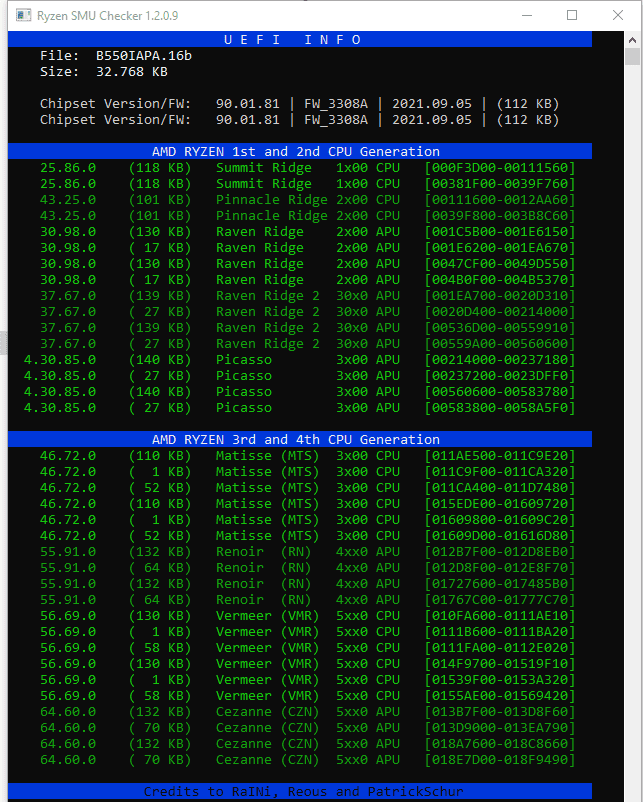643x802 pixels.
Task: Click the Ryzen SMU Checker app icon in title bar
Action: (23, 15)
